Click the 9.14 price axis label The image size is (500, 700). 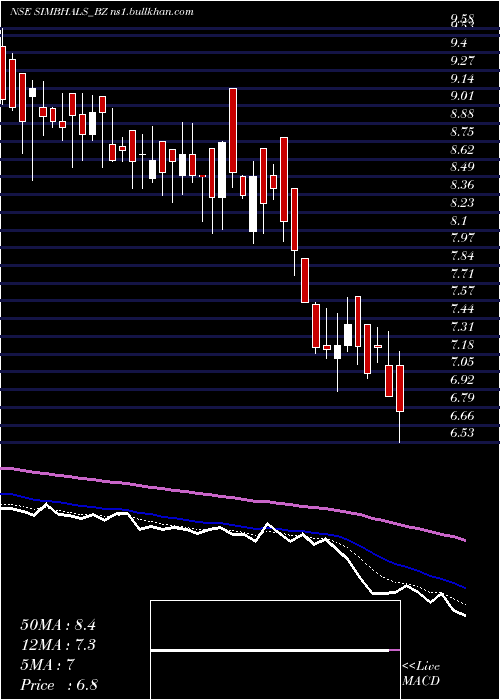coord(462,79)
